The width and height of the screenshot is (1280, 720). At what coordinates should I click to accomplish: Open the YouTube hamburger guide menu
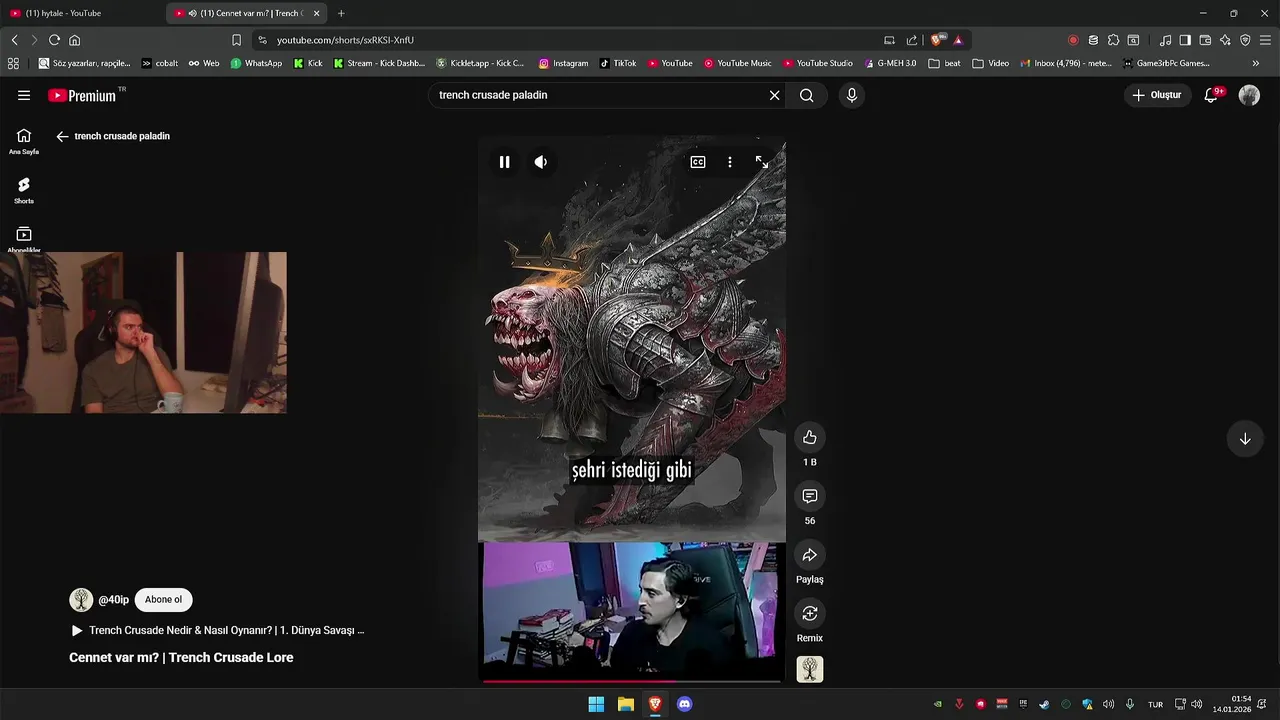[24, 95]
